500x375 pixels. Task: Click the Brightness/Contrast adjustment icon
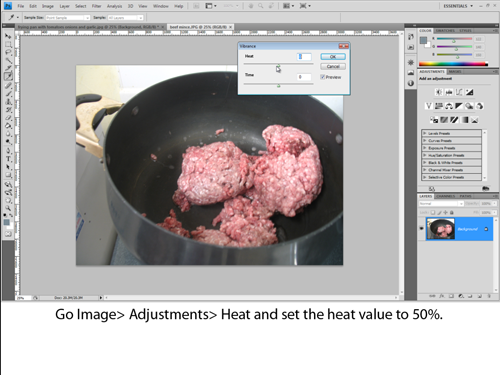439,92
